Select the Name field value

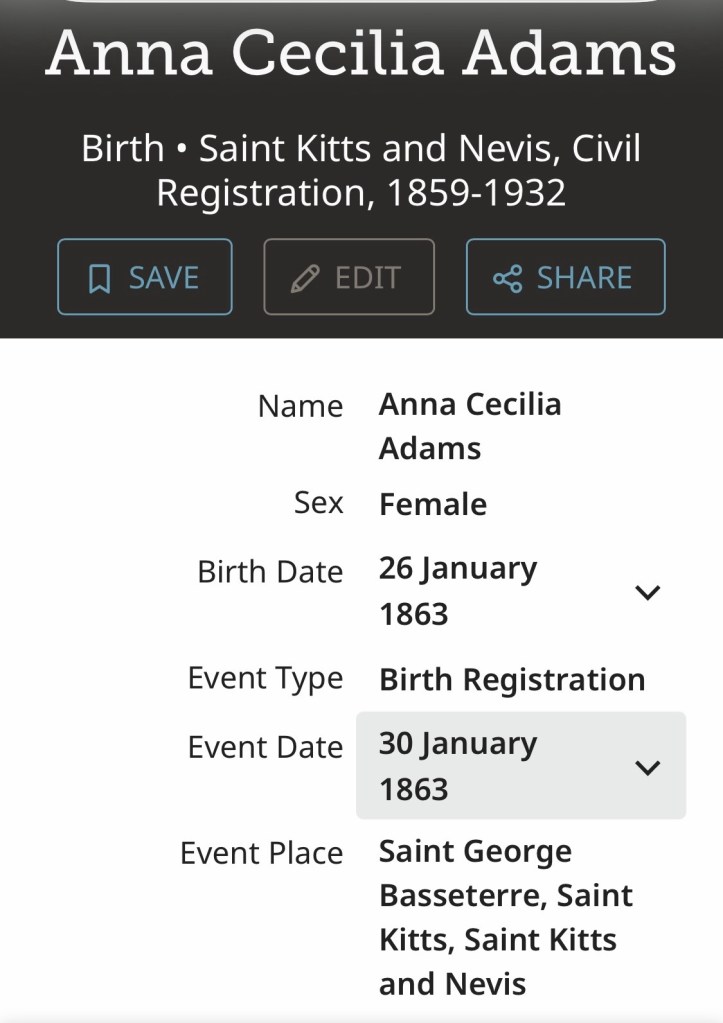coord(469,426)
